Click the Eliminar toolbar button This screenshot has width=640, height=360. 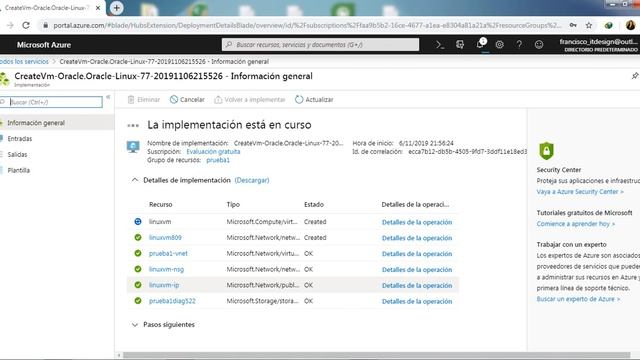[144, 100]
